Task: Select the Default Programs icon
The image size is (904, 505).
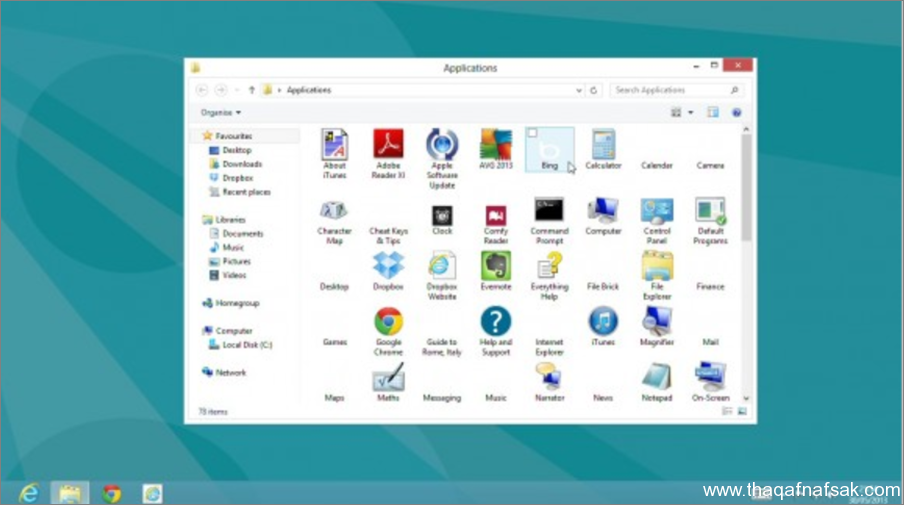Action: coord(710,211)
